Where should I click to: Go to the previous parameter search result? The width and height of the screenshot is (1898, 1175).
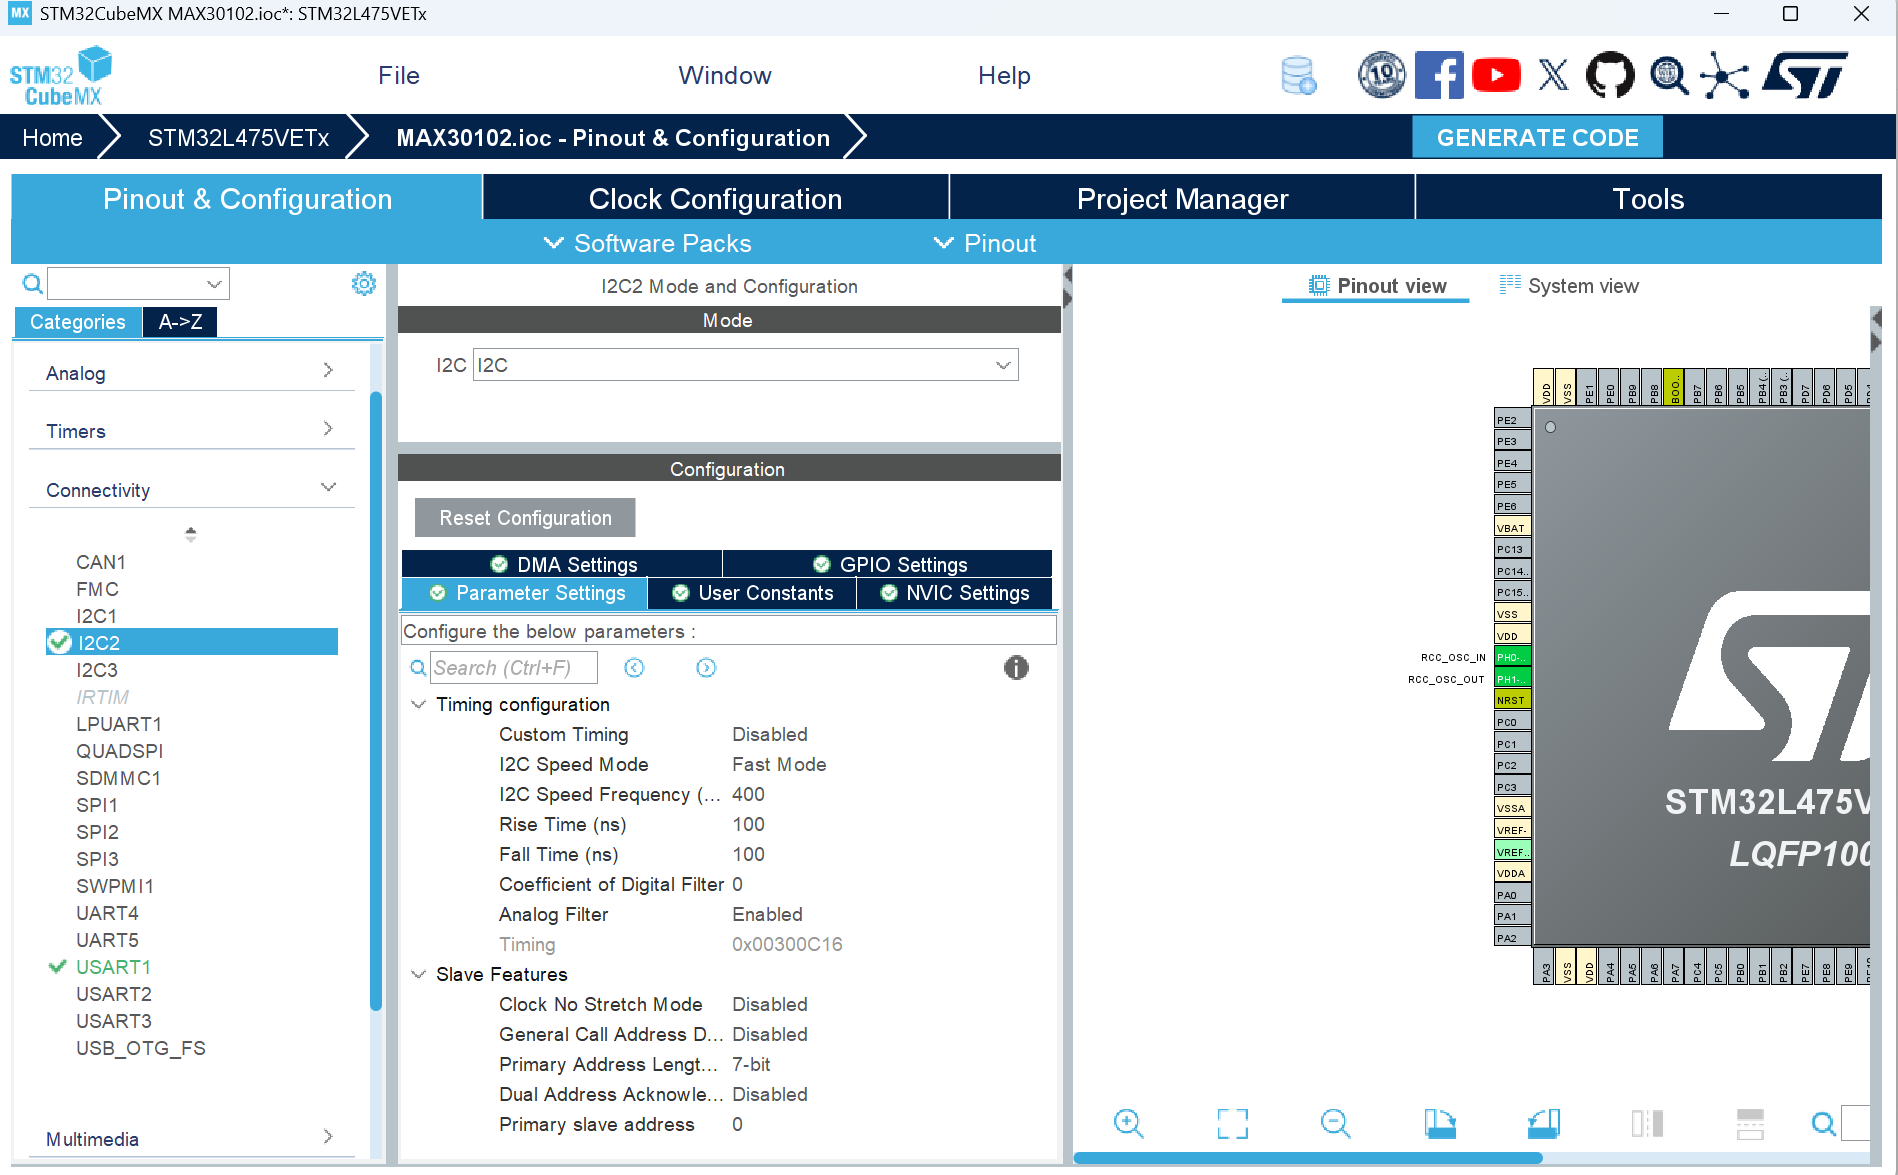634,668
